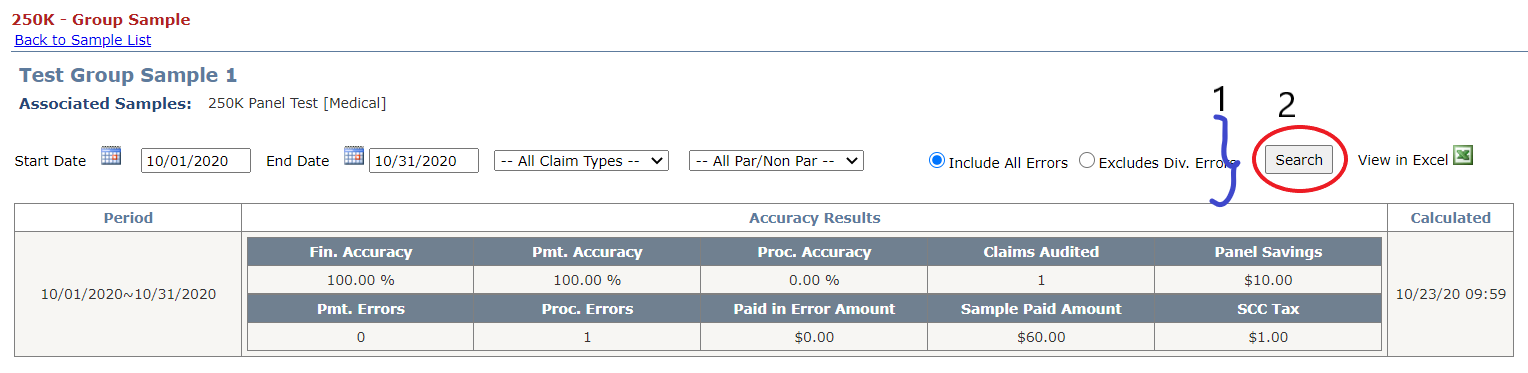Click the Fin. Accuracy header cell

point(361,252)
